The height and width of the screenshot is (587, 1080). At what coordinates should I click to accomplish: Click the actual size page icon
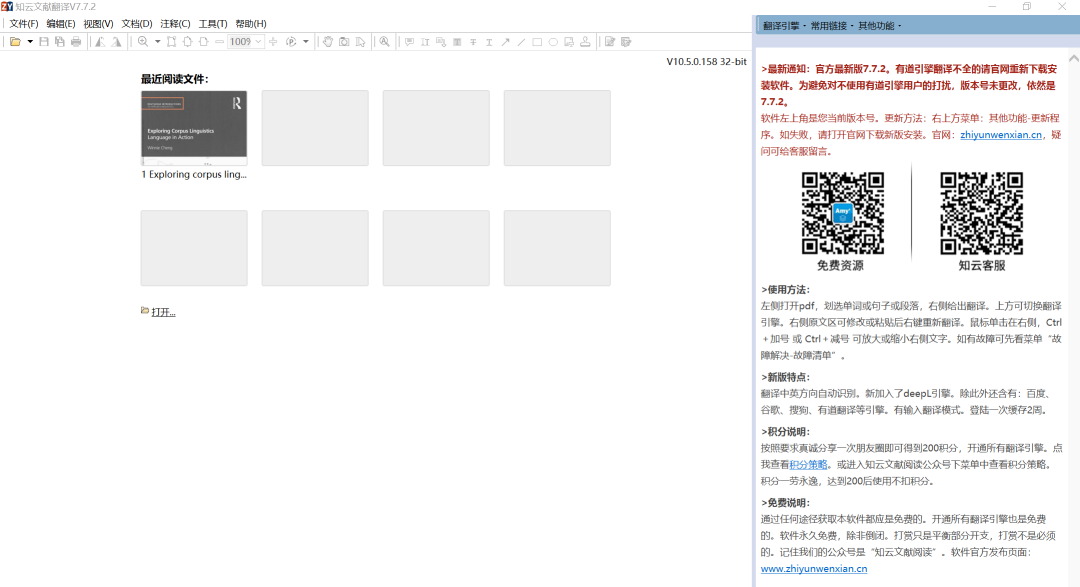click(x=172, y=42)
